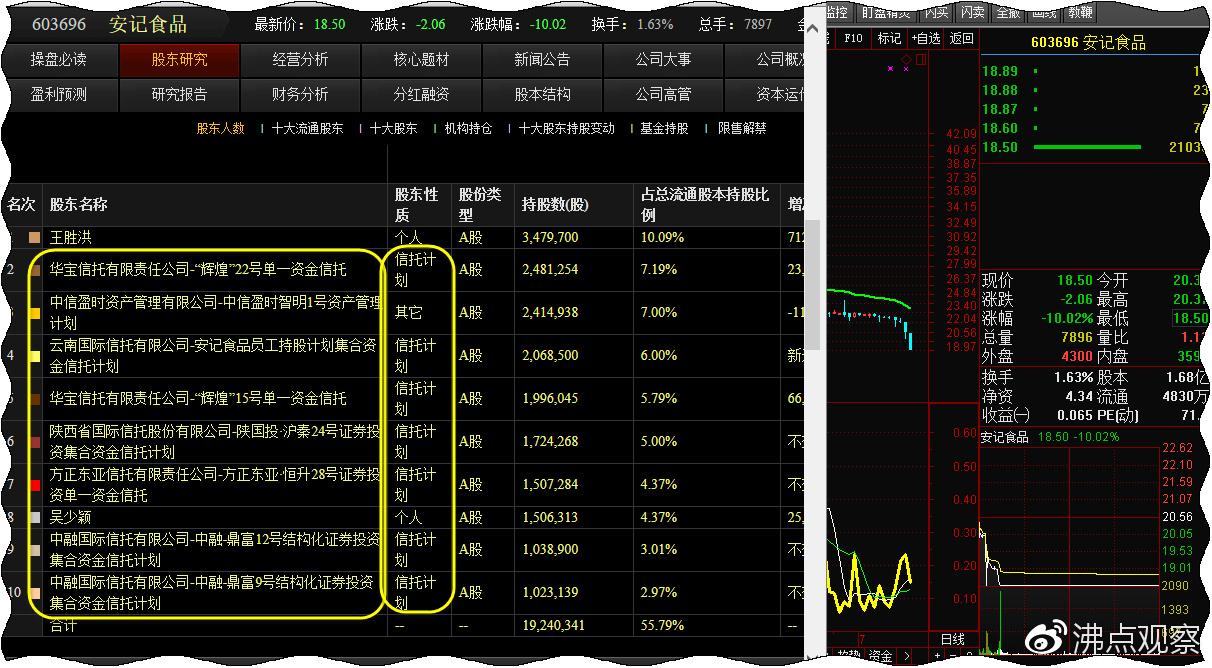Image resolution: width=1212 pixels, height=668 pixels.
Task: Select the shareholder row 中融-鼎富9号
Action: click(x=213, y=593)
